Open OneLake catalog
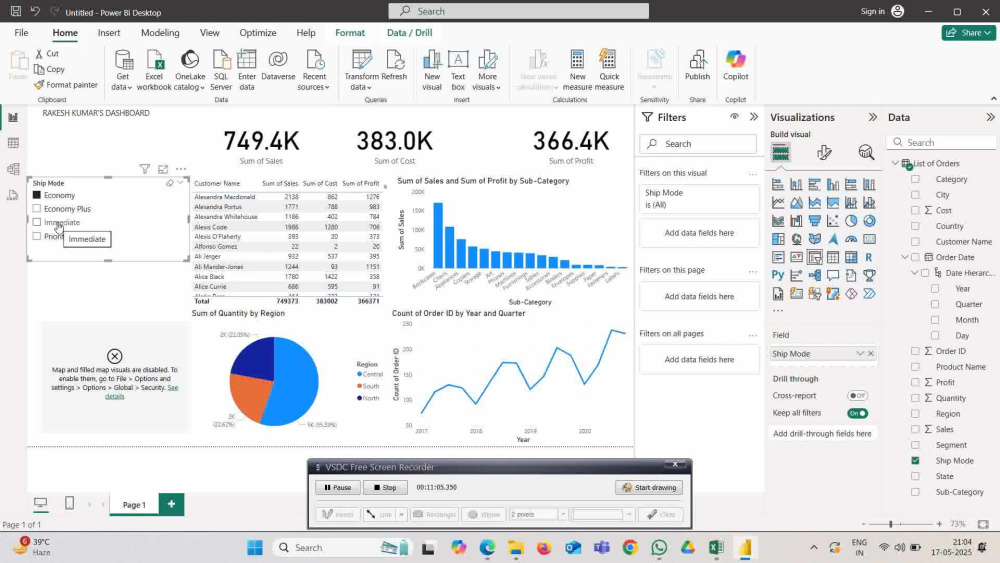 [x=189, y=70]
